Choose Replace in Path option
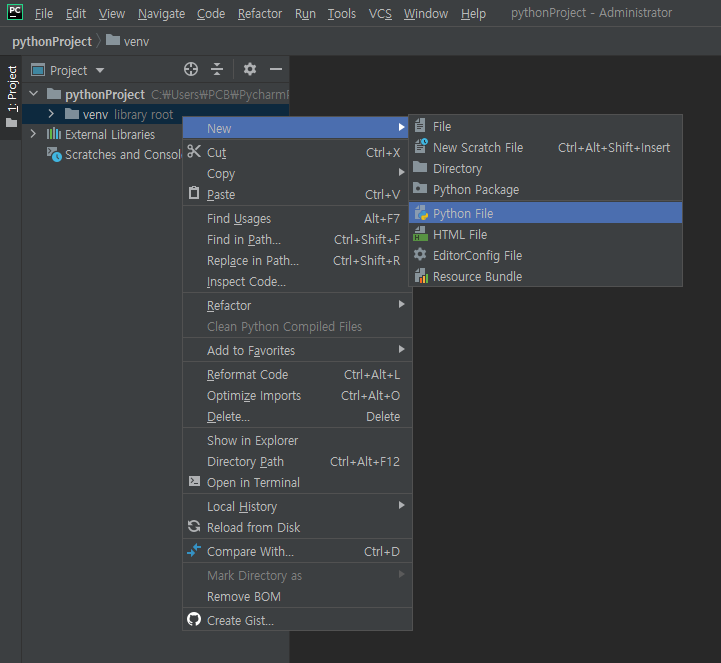Viewport: 721px width, 663px height. (x=297, y=261)
